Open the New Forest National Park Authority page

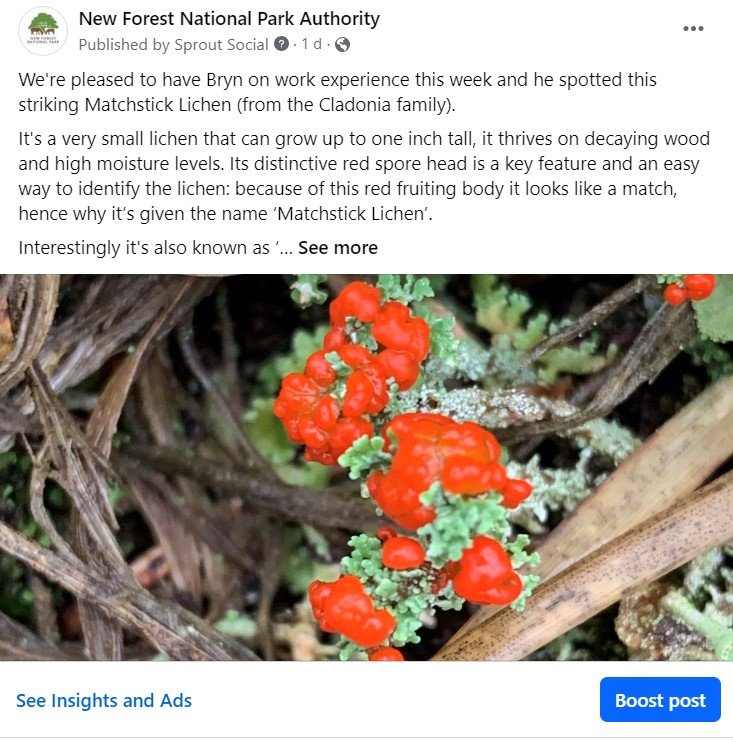coord(229,19)
